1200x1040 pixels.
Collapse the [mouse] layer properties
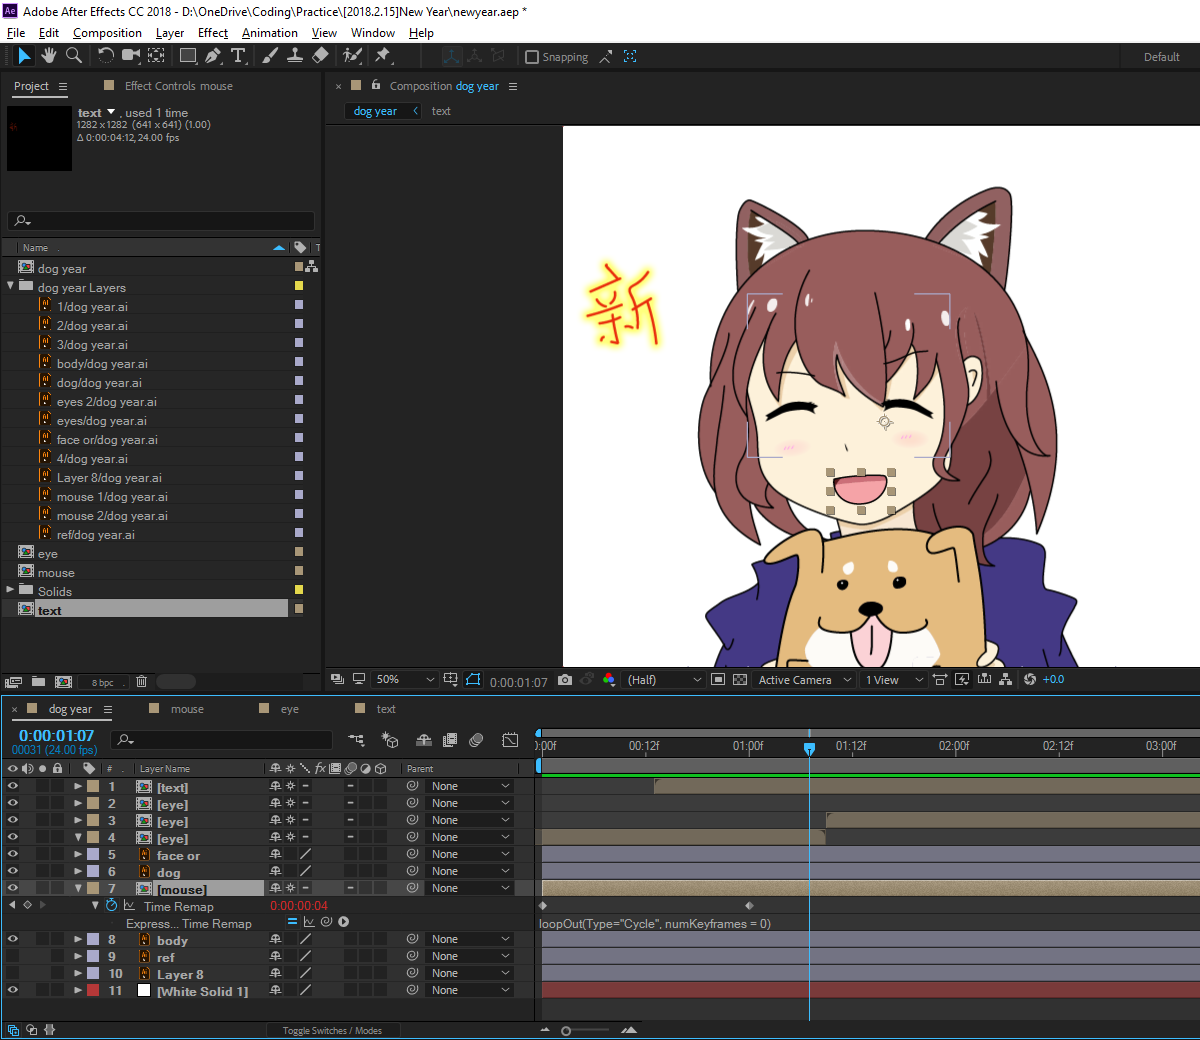78,888
